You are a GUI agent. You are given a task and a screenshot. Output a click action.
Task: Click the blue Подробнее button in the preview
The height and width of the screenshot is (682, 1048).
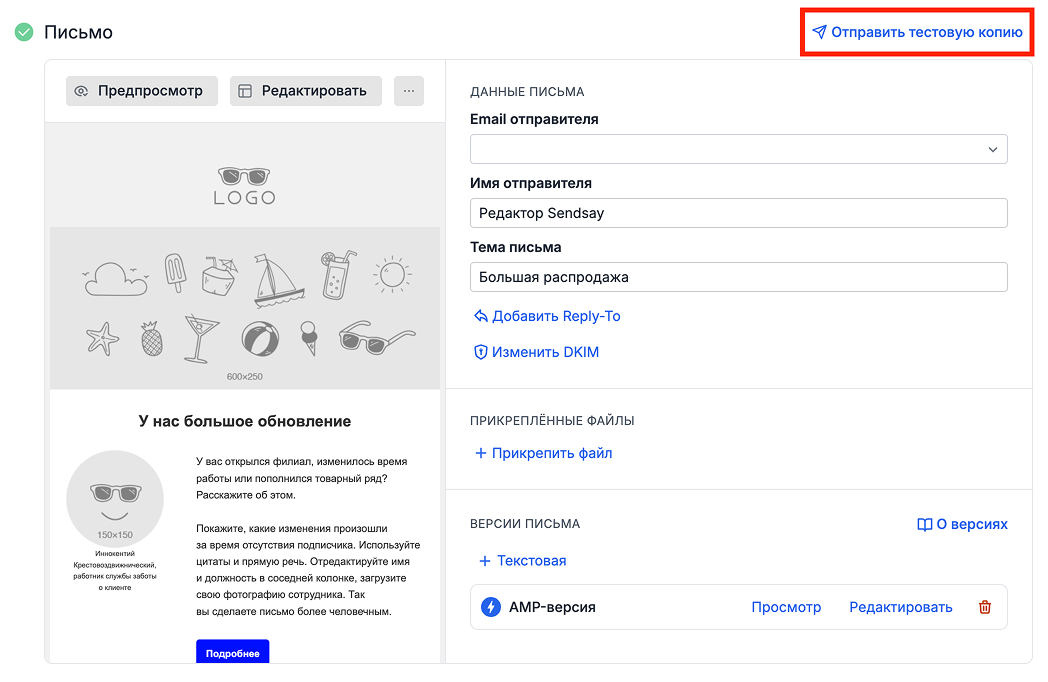232,653
